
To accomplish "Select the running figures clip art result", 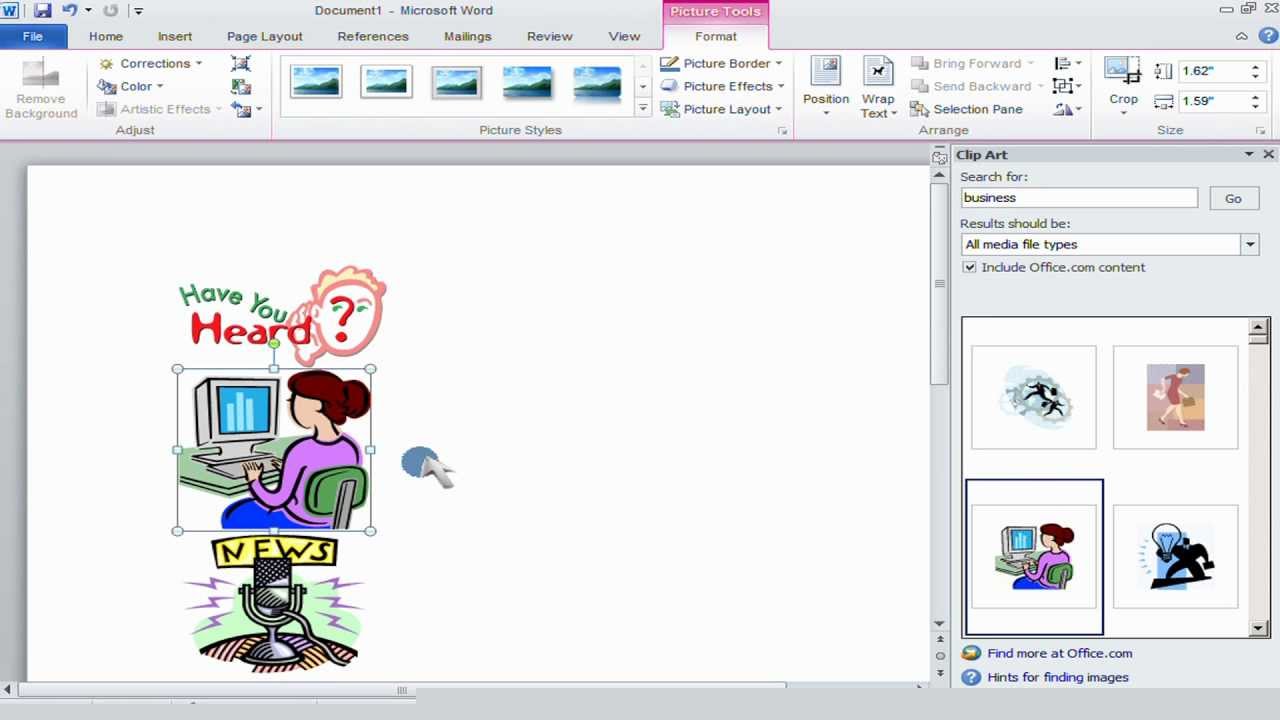I will 1034,397.
